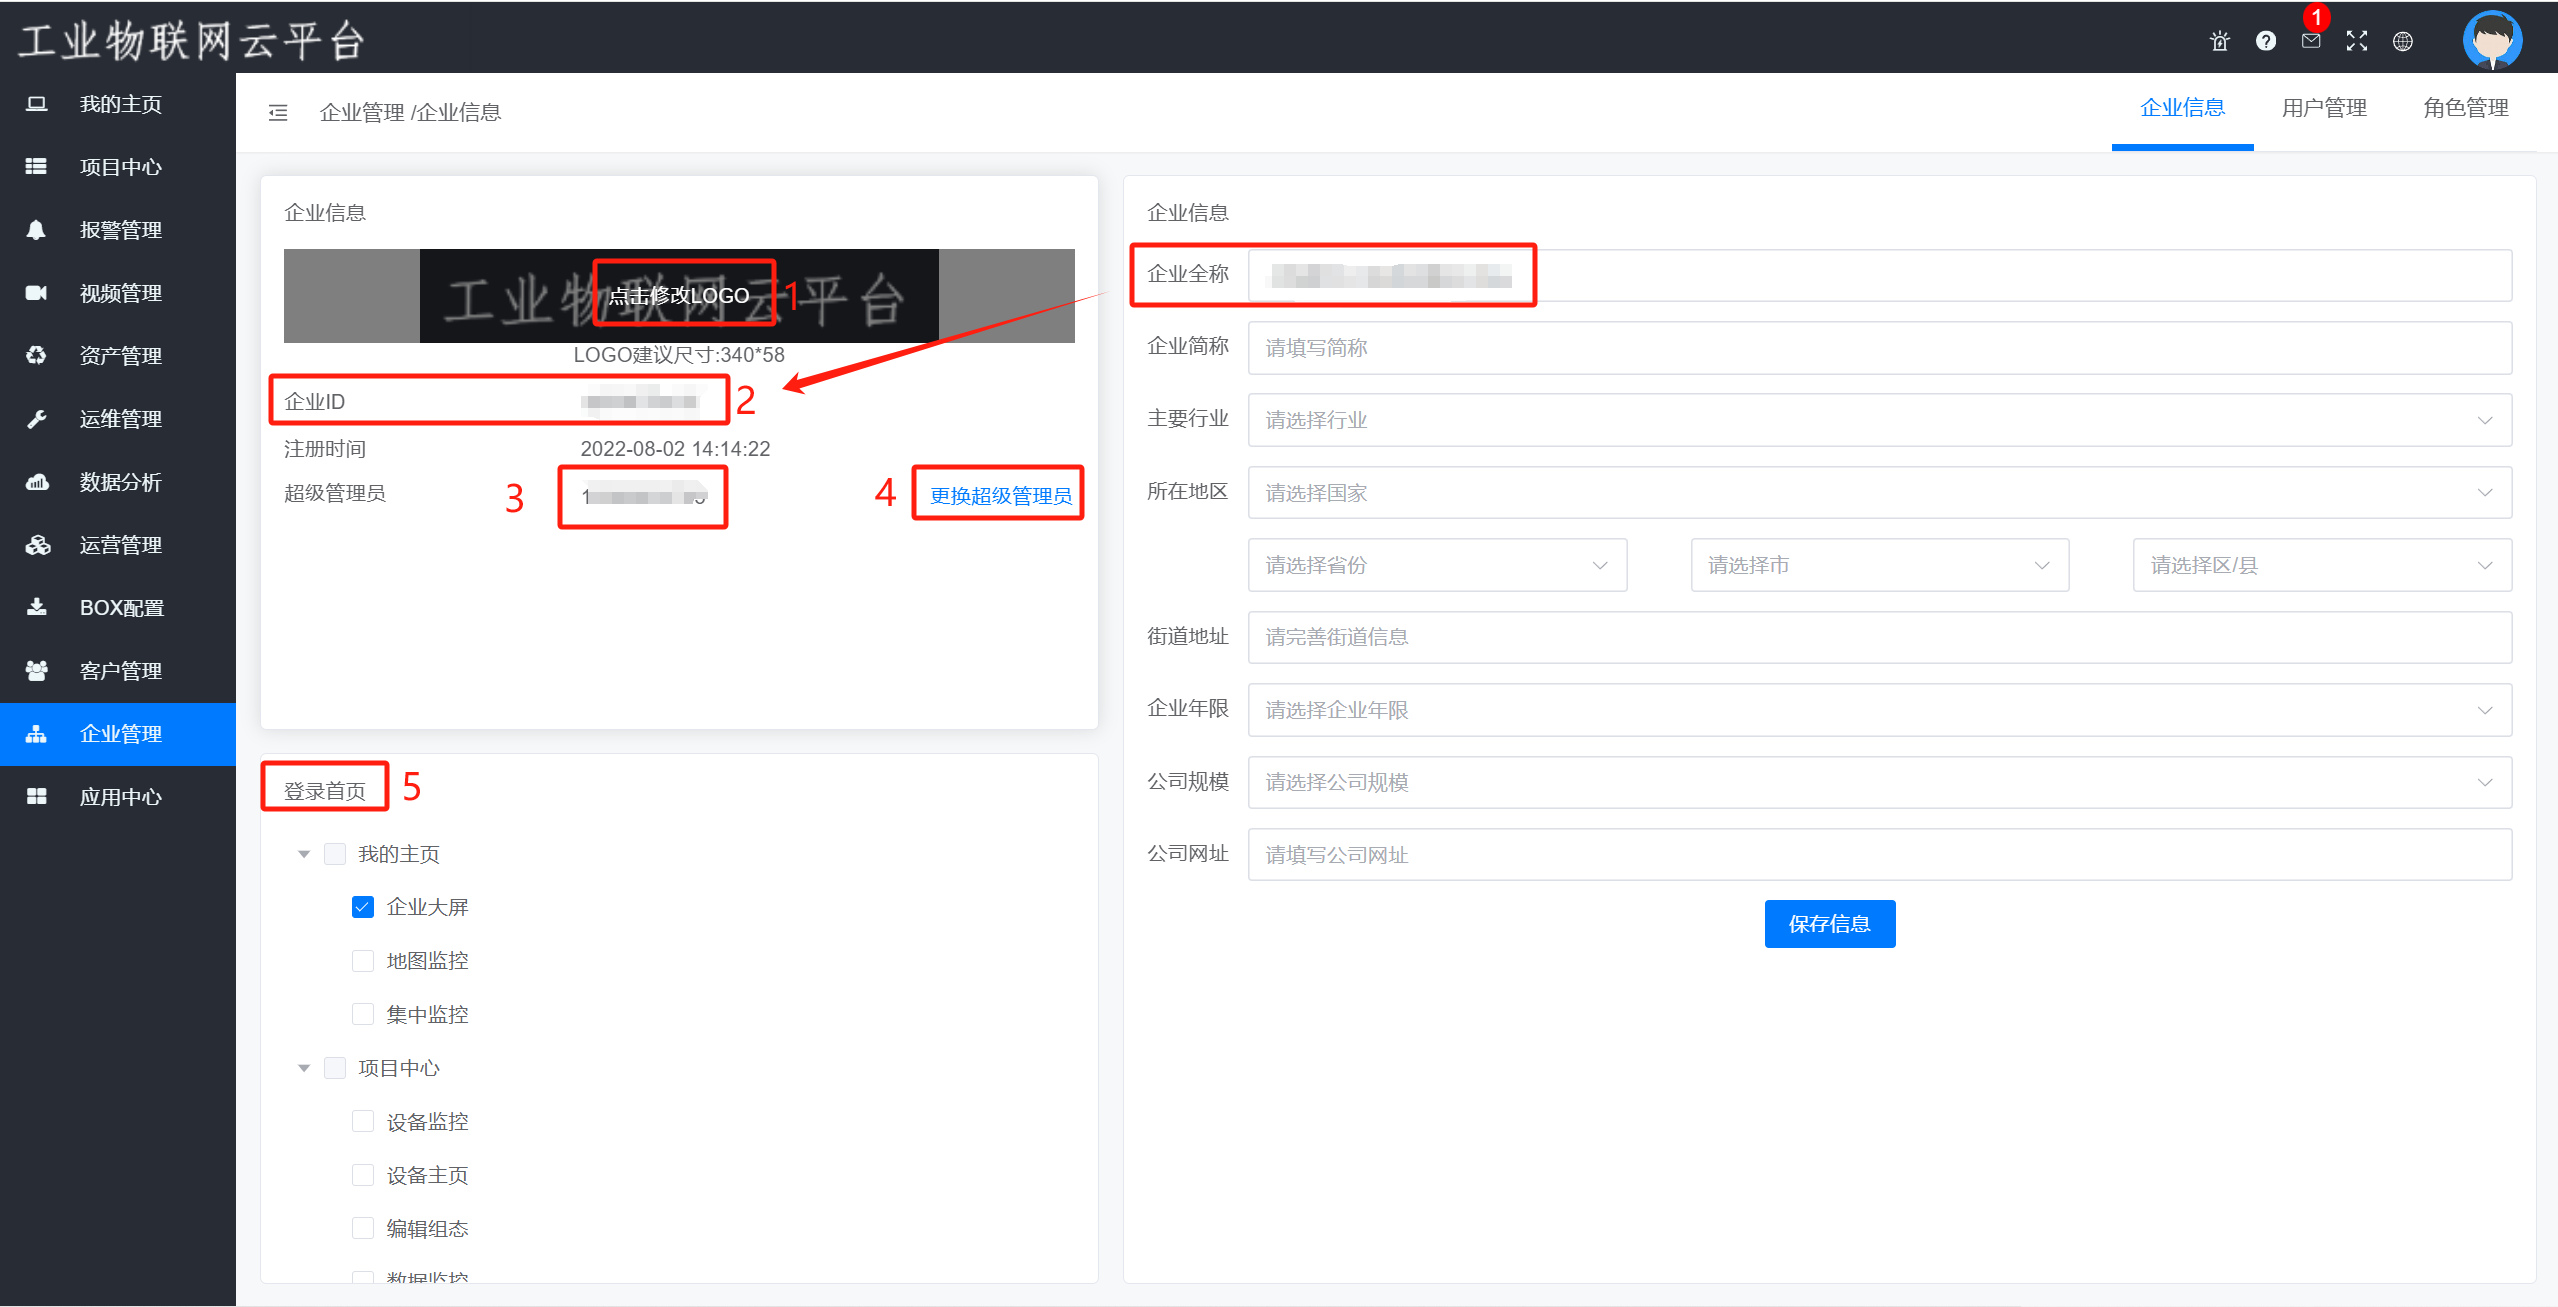Click the 保存信息 button

pyautogui.click(x=1829, y=923)
